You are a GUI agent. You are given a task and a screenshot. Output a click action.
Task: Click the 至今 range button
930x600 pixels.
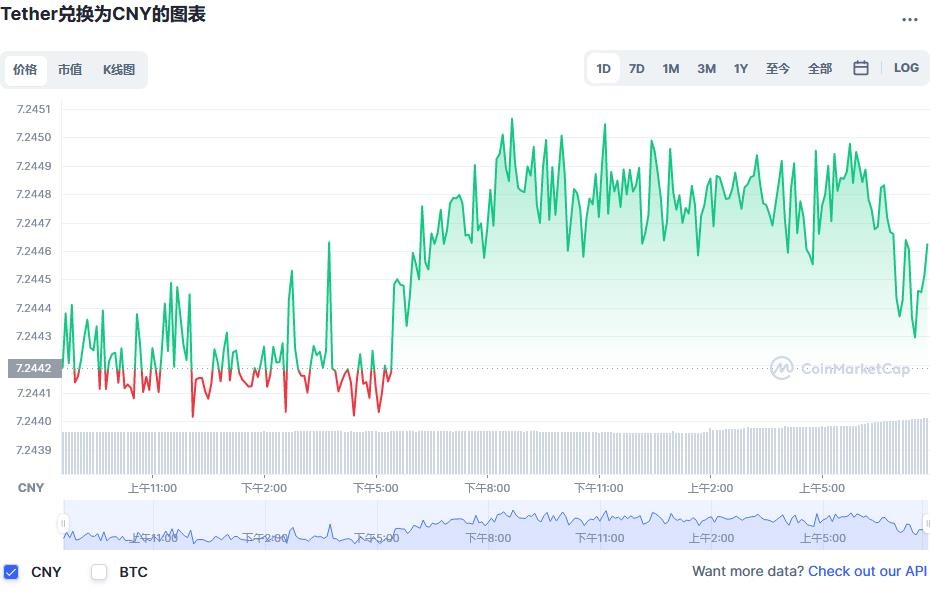[x=778, y=68]
